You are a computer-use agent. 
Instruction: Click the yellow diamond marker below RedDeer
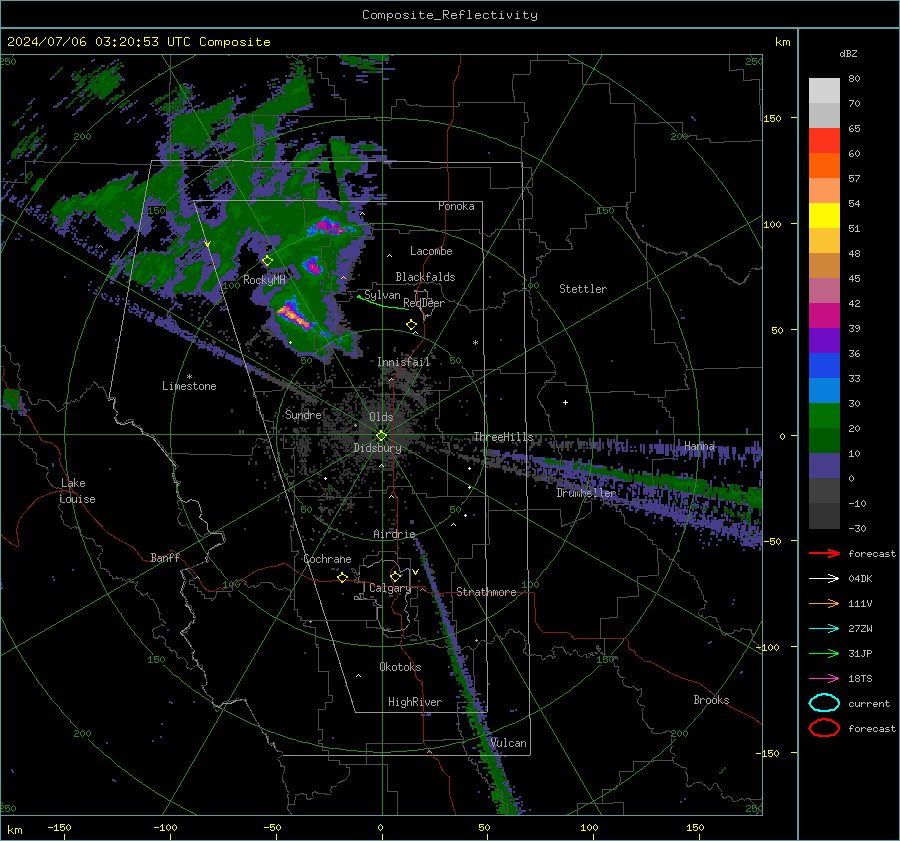(411, 325)
